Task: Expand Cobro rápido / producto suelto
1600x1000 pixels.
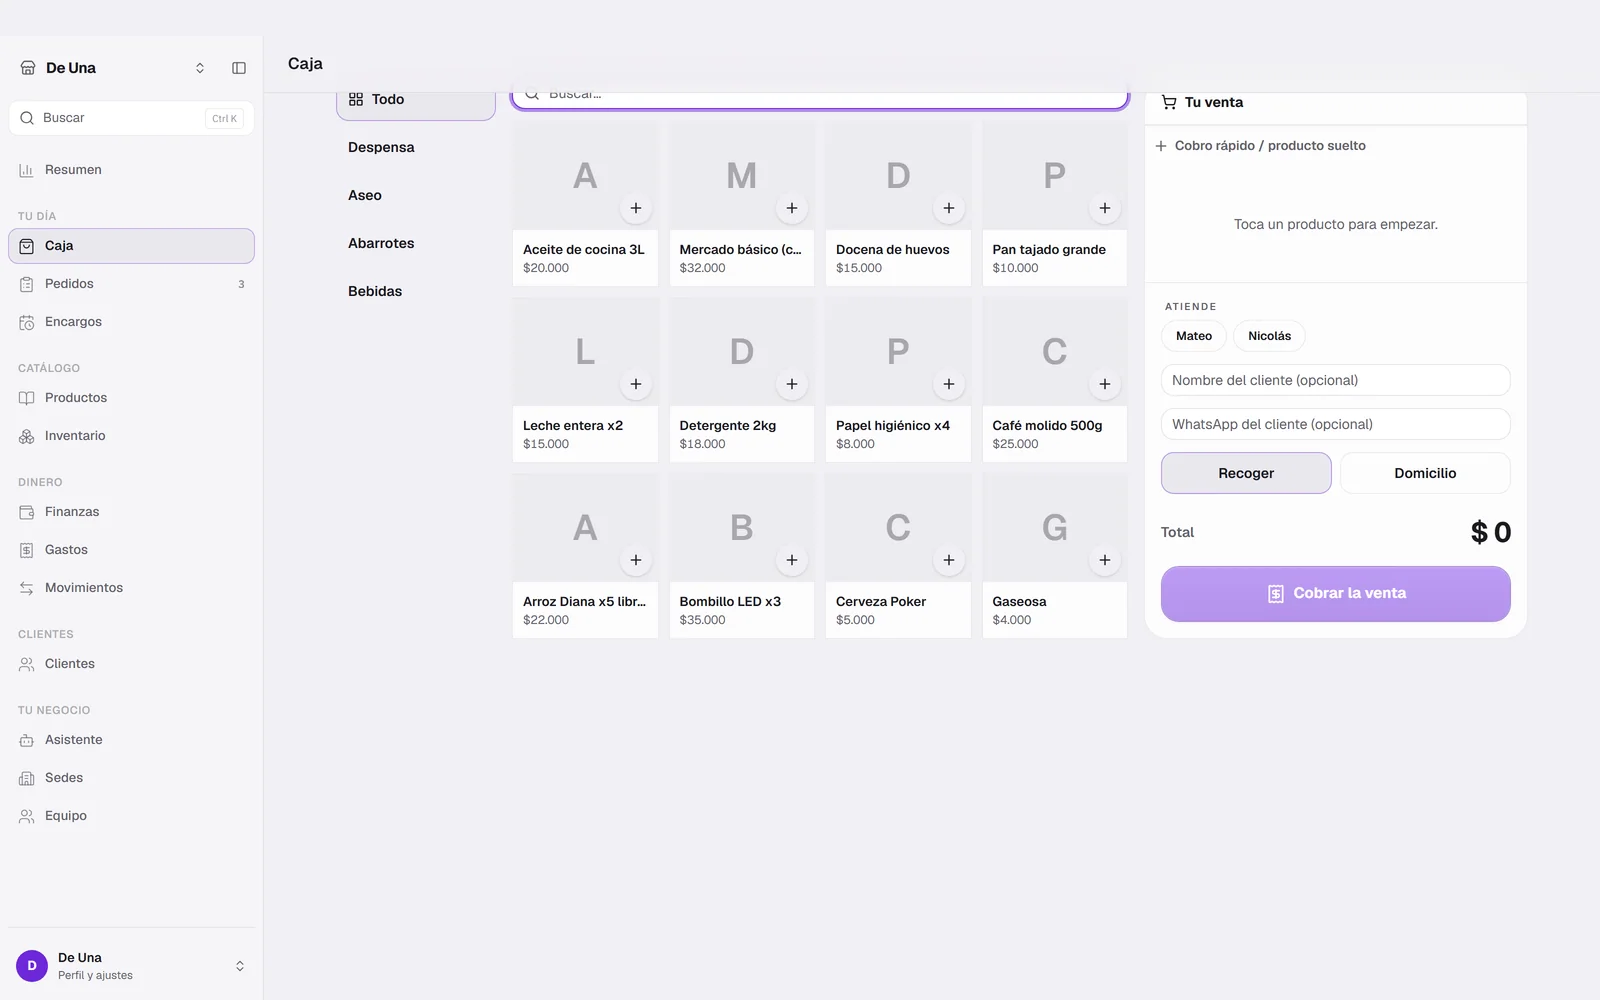Action: click(1260, 146)
